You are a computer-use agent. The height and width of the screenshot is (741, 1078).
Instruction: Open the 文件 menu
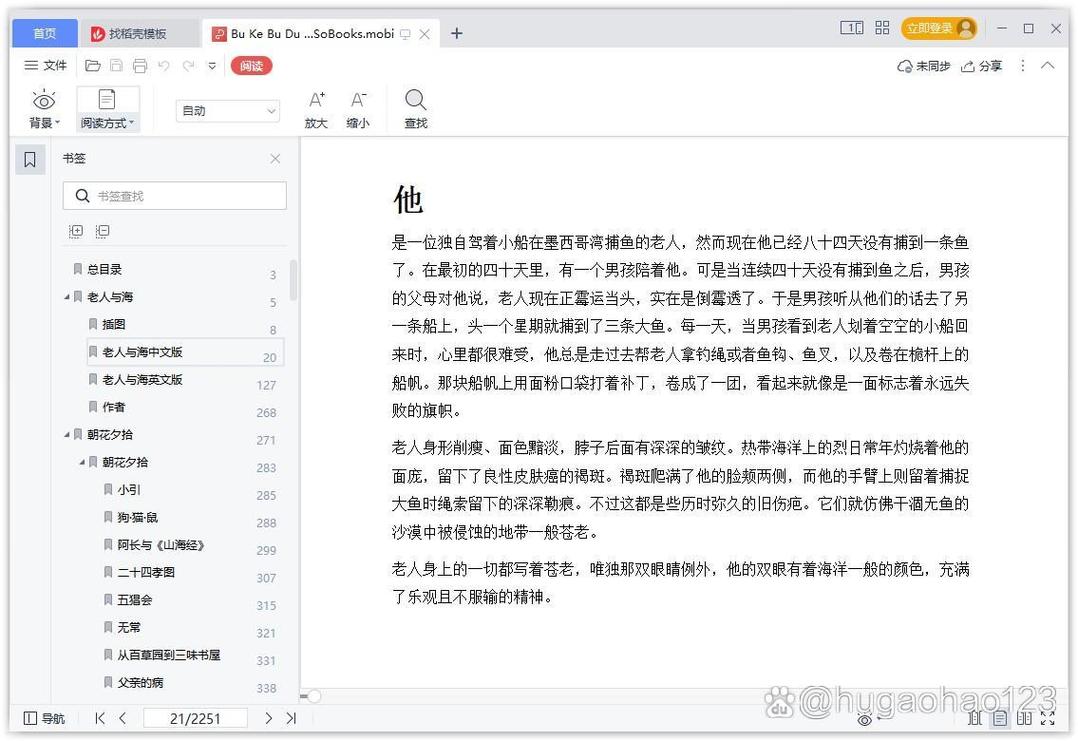[x=45, y=65]
